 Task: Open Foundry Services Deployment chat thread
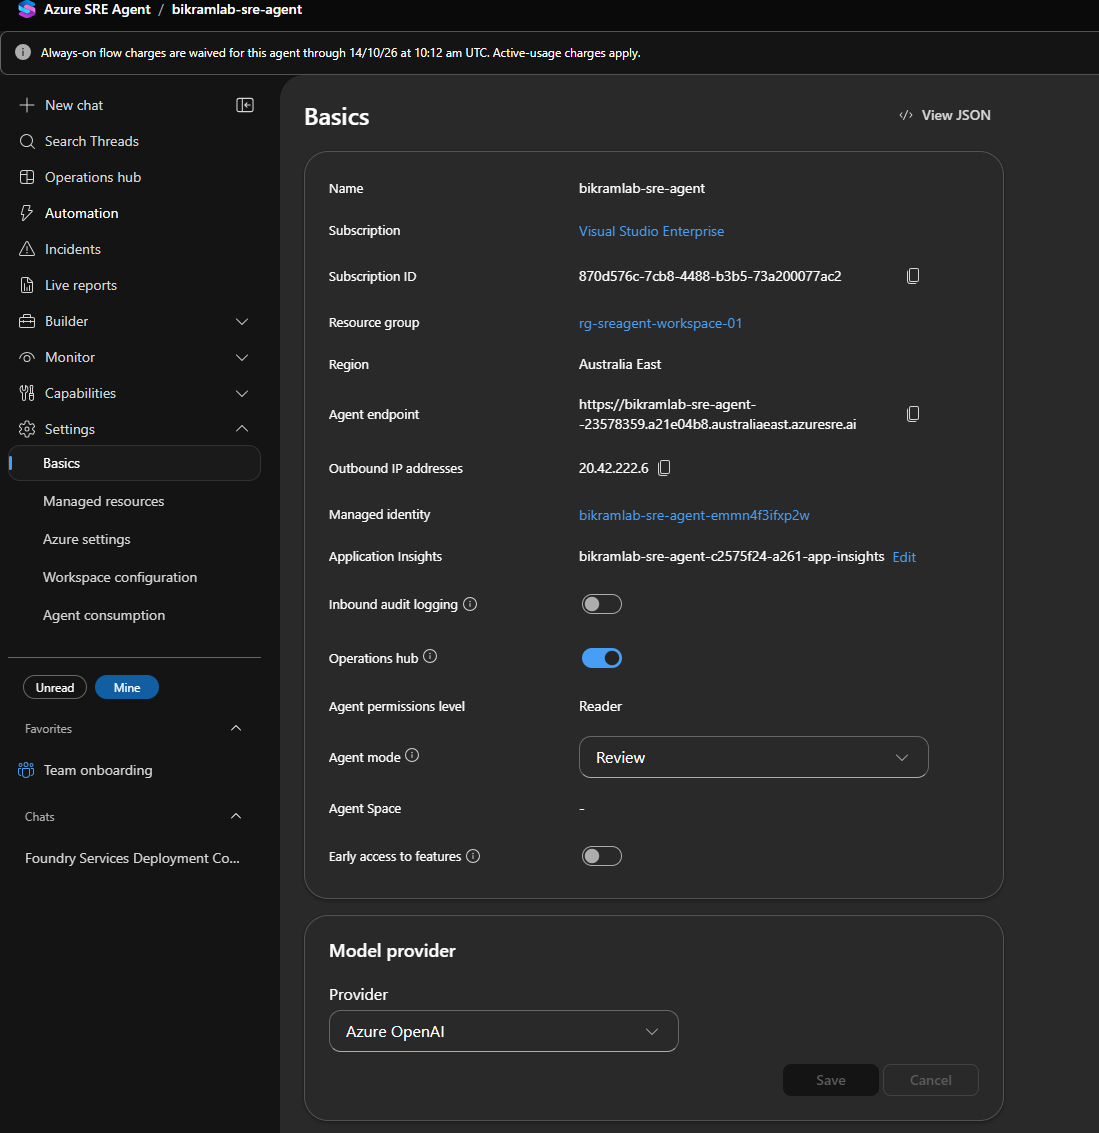tap(132, 858)
